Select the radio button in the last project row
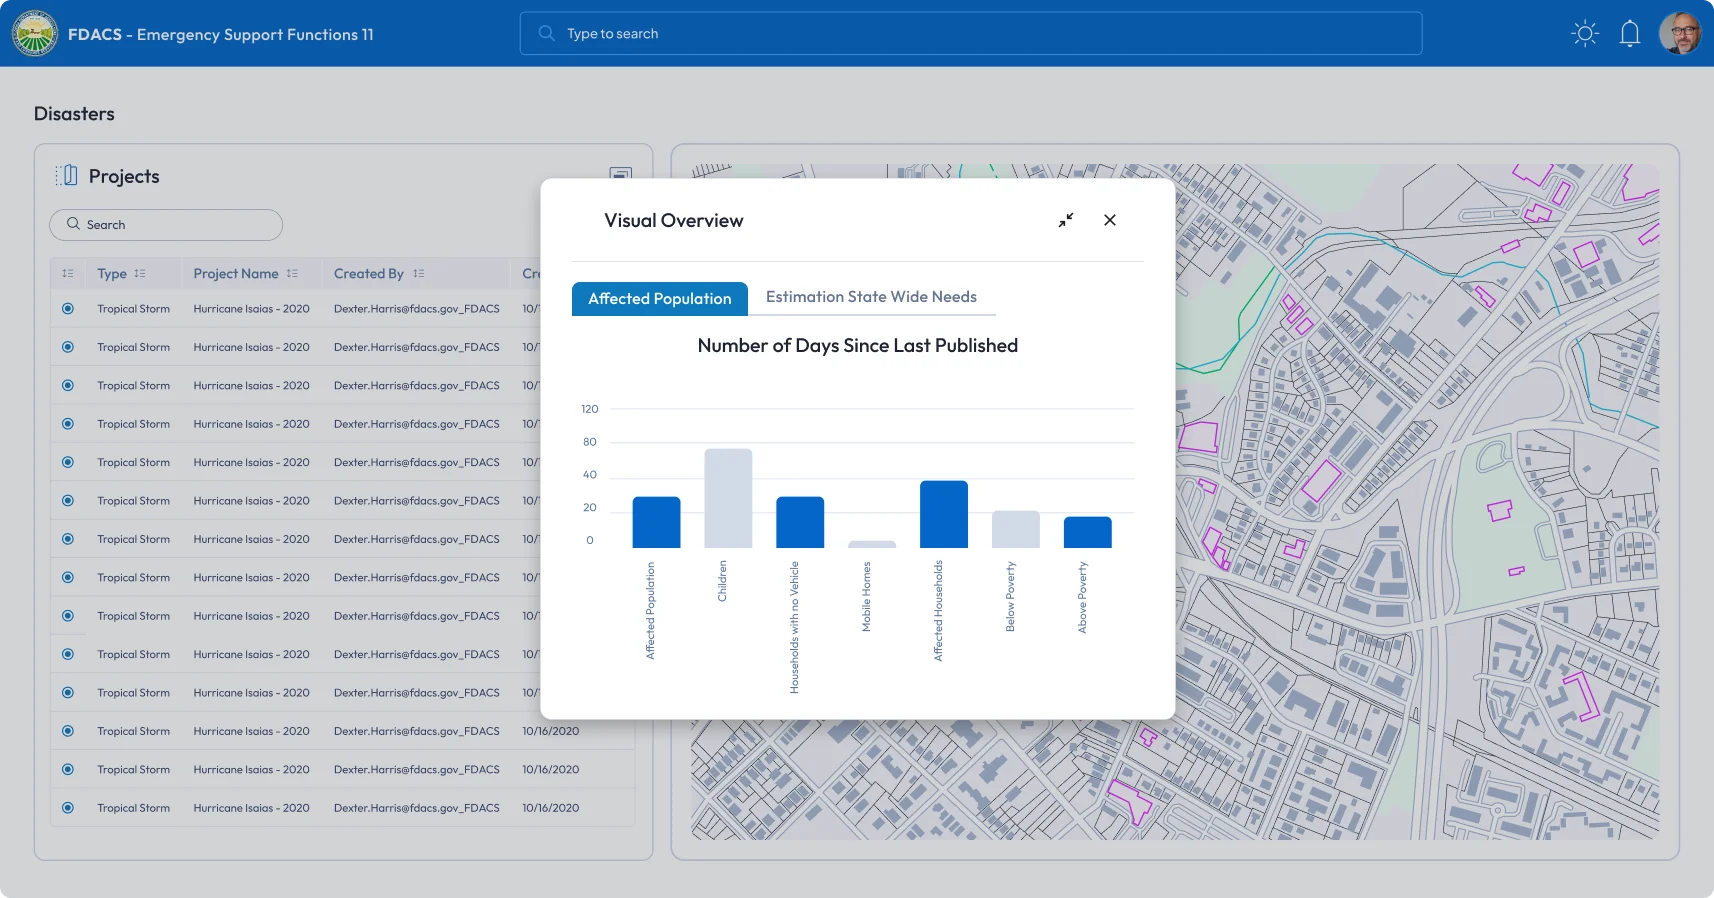Image resolution: width=1714 pixels, height=898 pixels. coord(68,808)
